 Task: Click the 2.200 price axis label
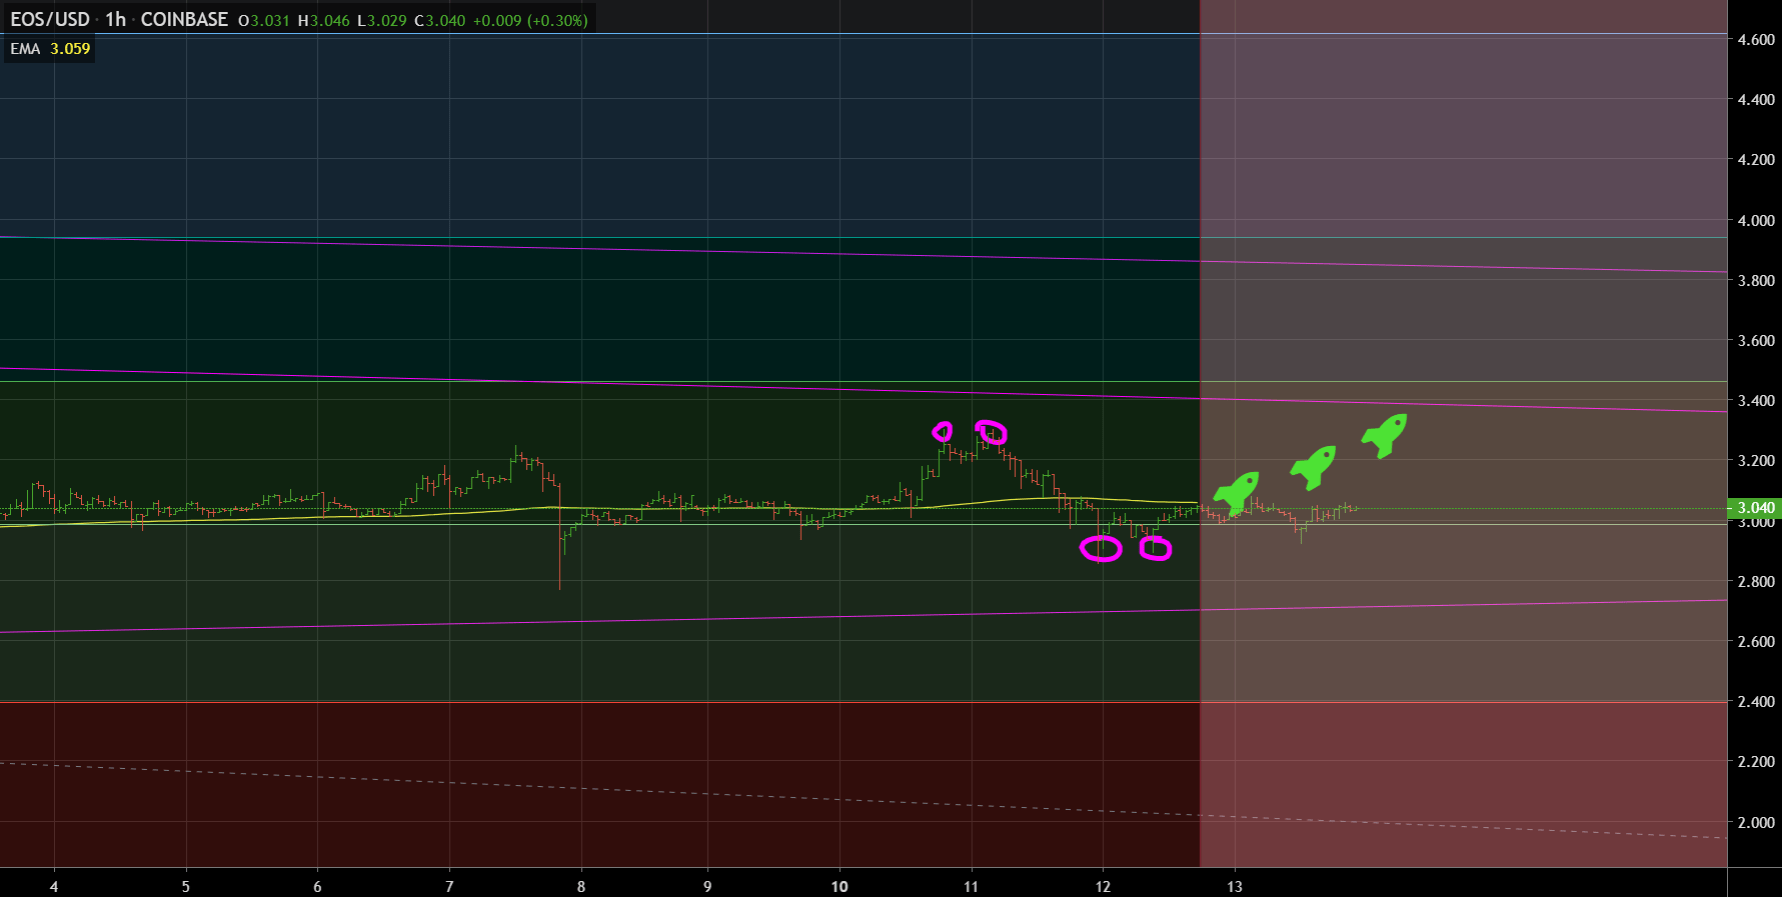pos(1757,762)
